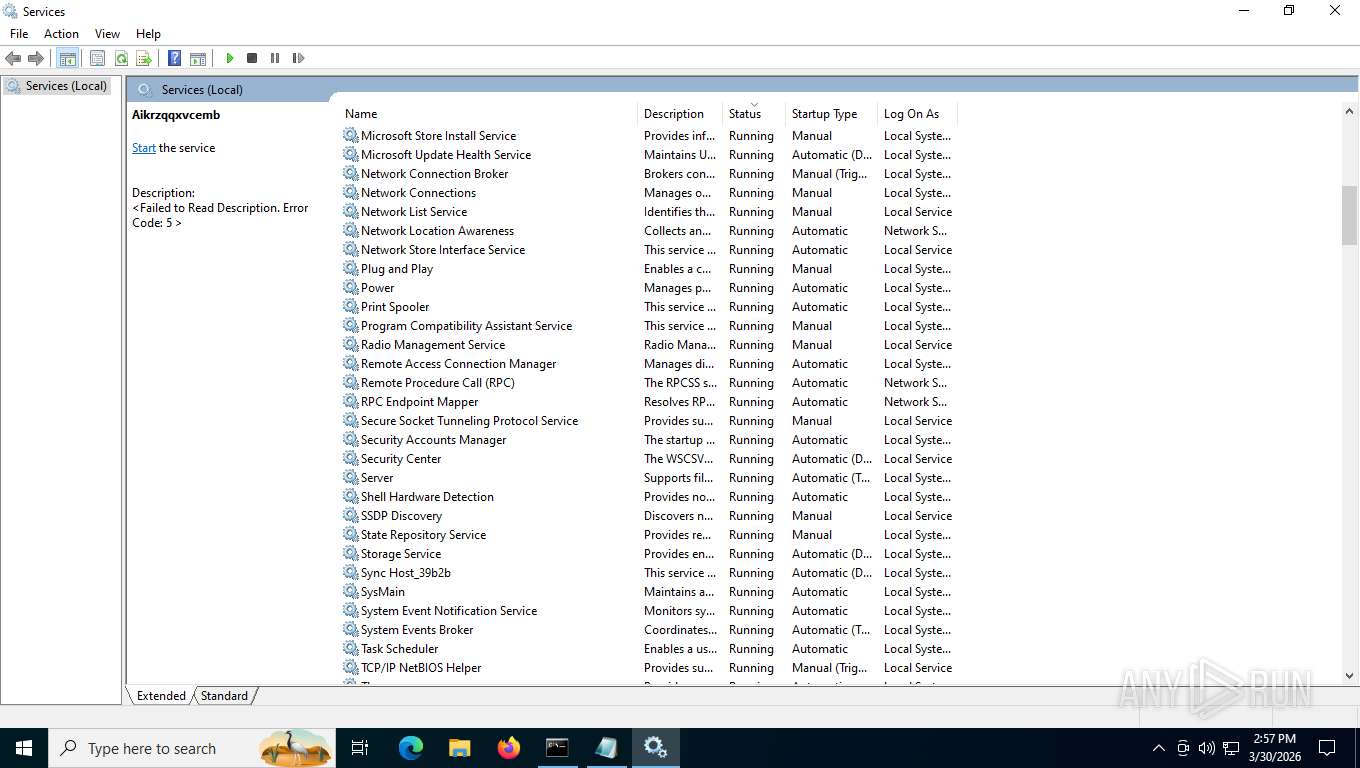Click the Forward arrow in toolbar

click(36, 58)
